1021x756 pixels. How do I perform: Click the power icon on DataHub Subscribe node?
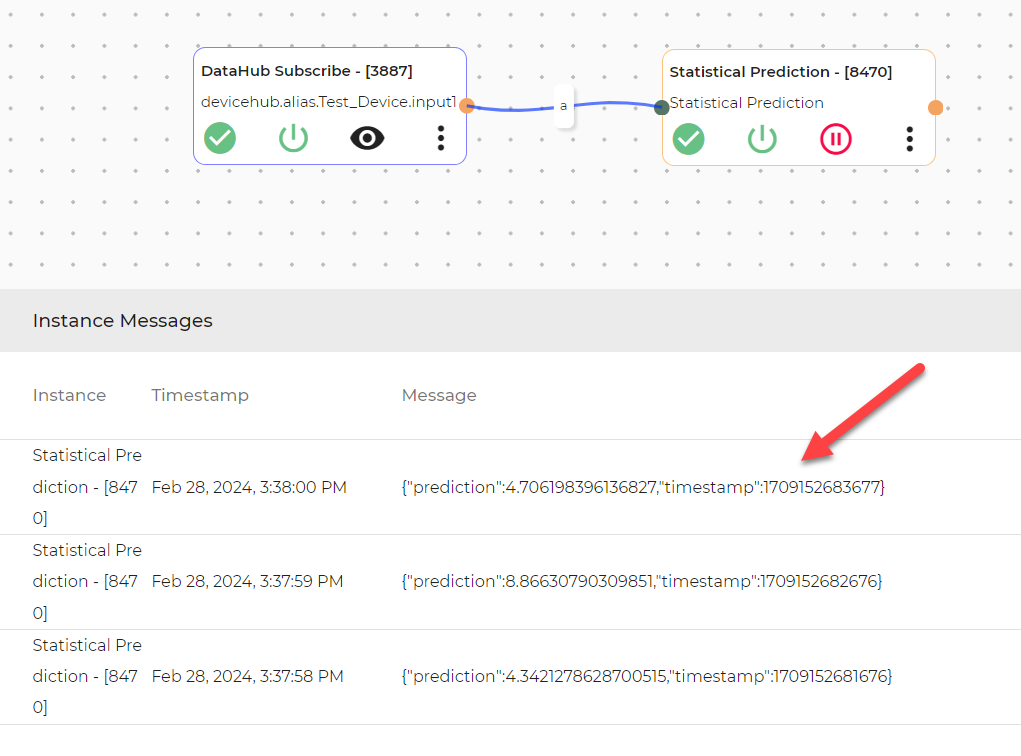[293, 138]
